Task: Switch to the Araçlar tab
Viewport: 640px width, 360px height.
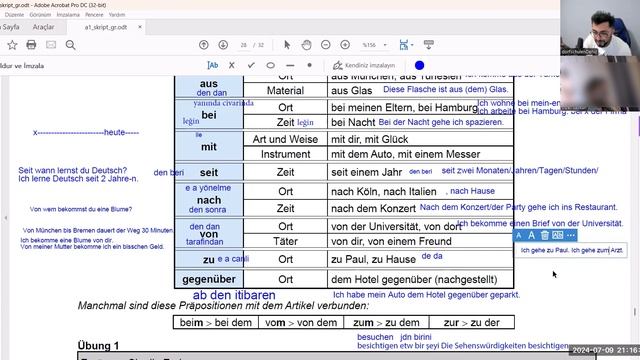Action: [43, 27]
